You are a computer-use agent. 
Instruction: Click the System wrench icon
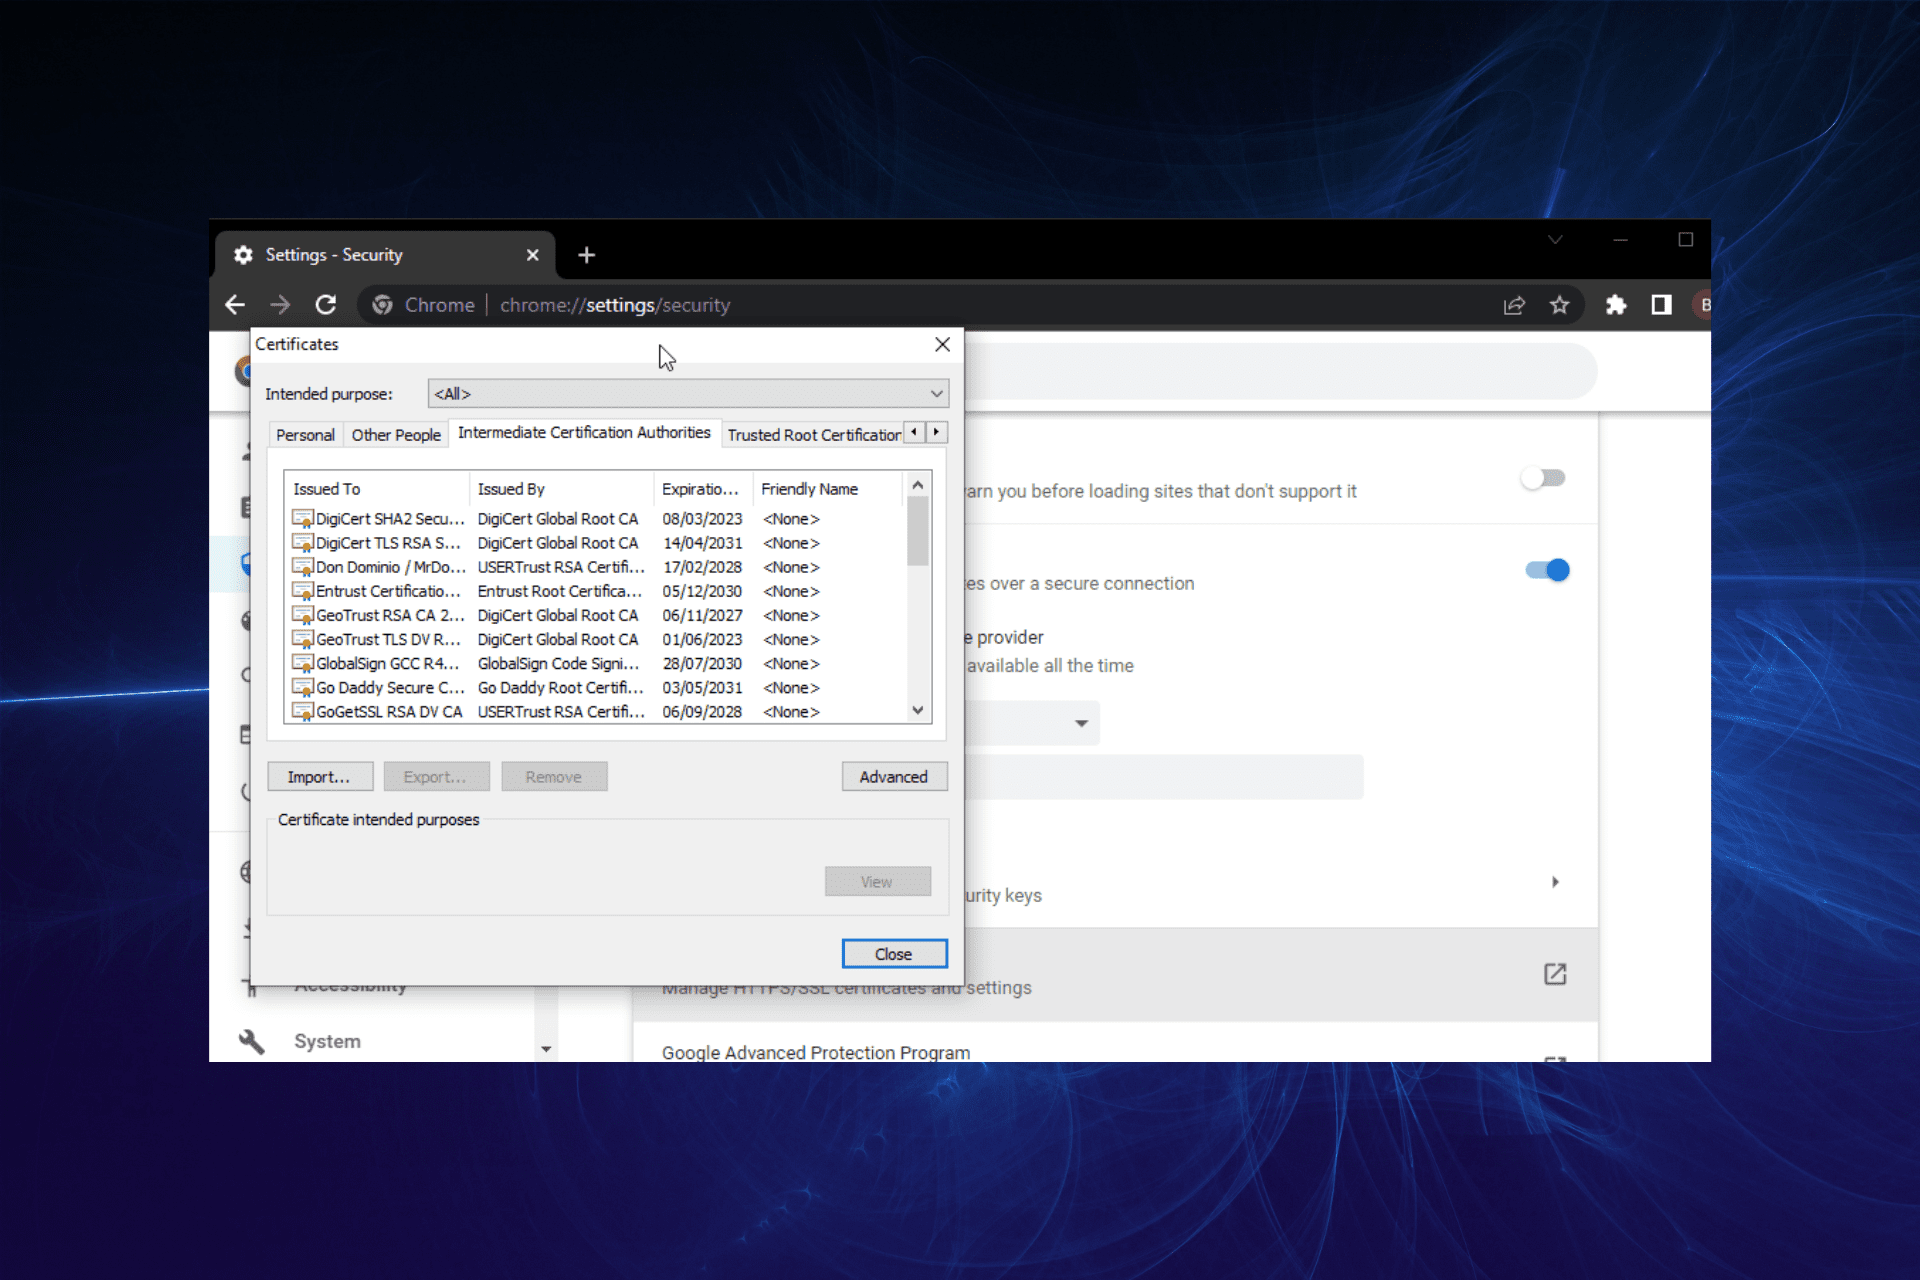point(251,1041)
